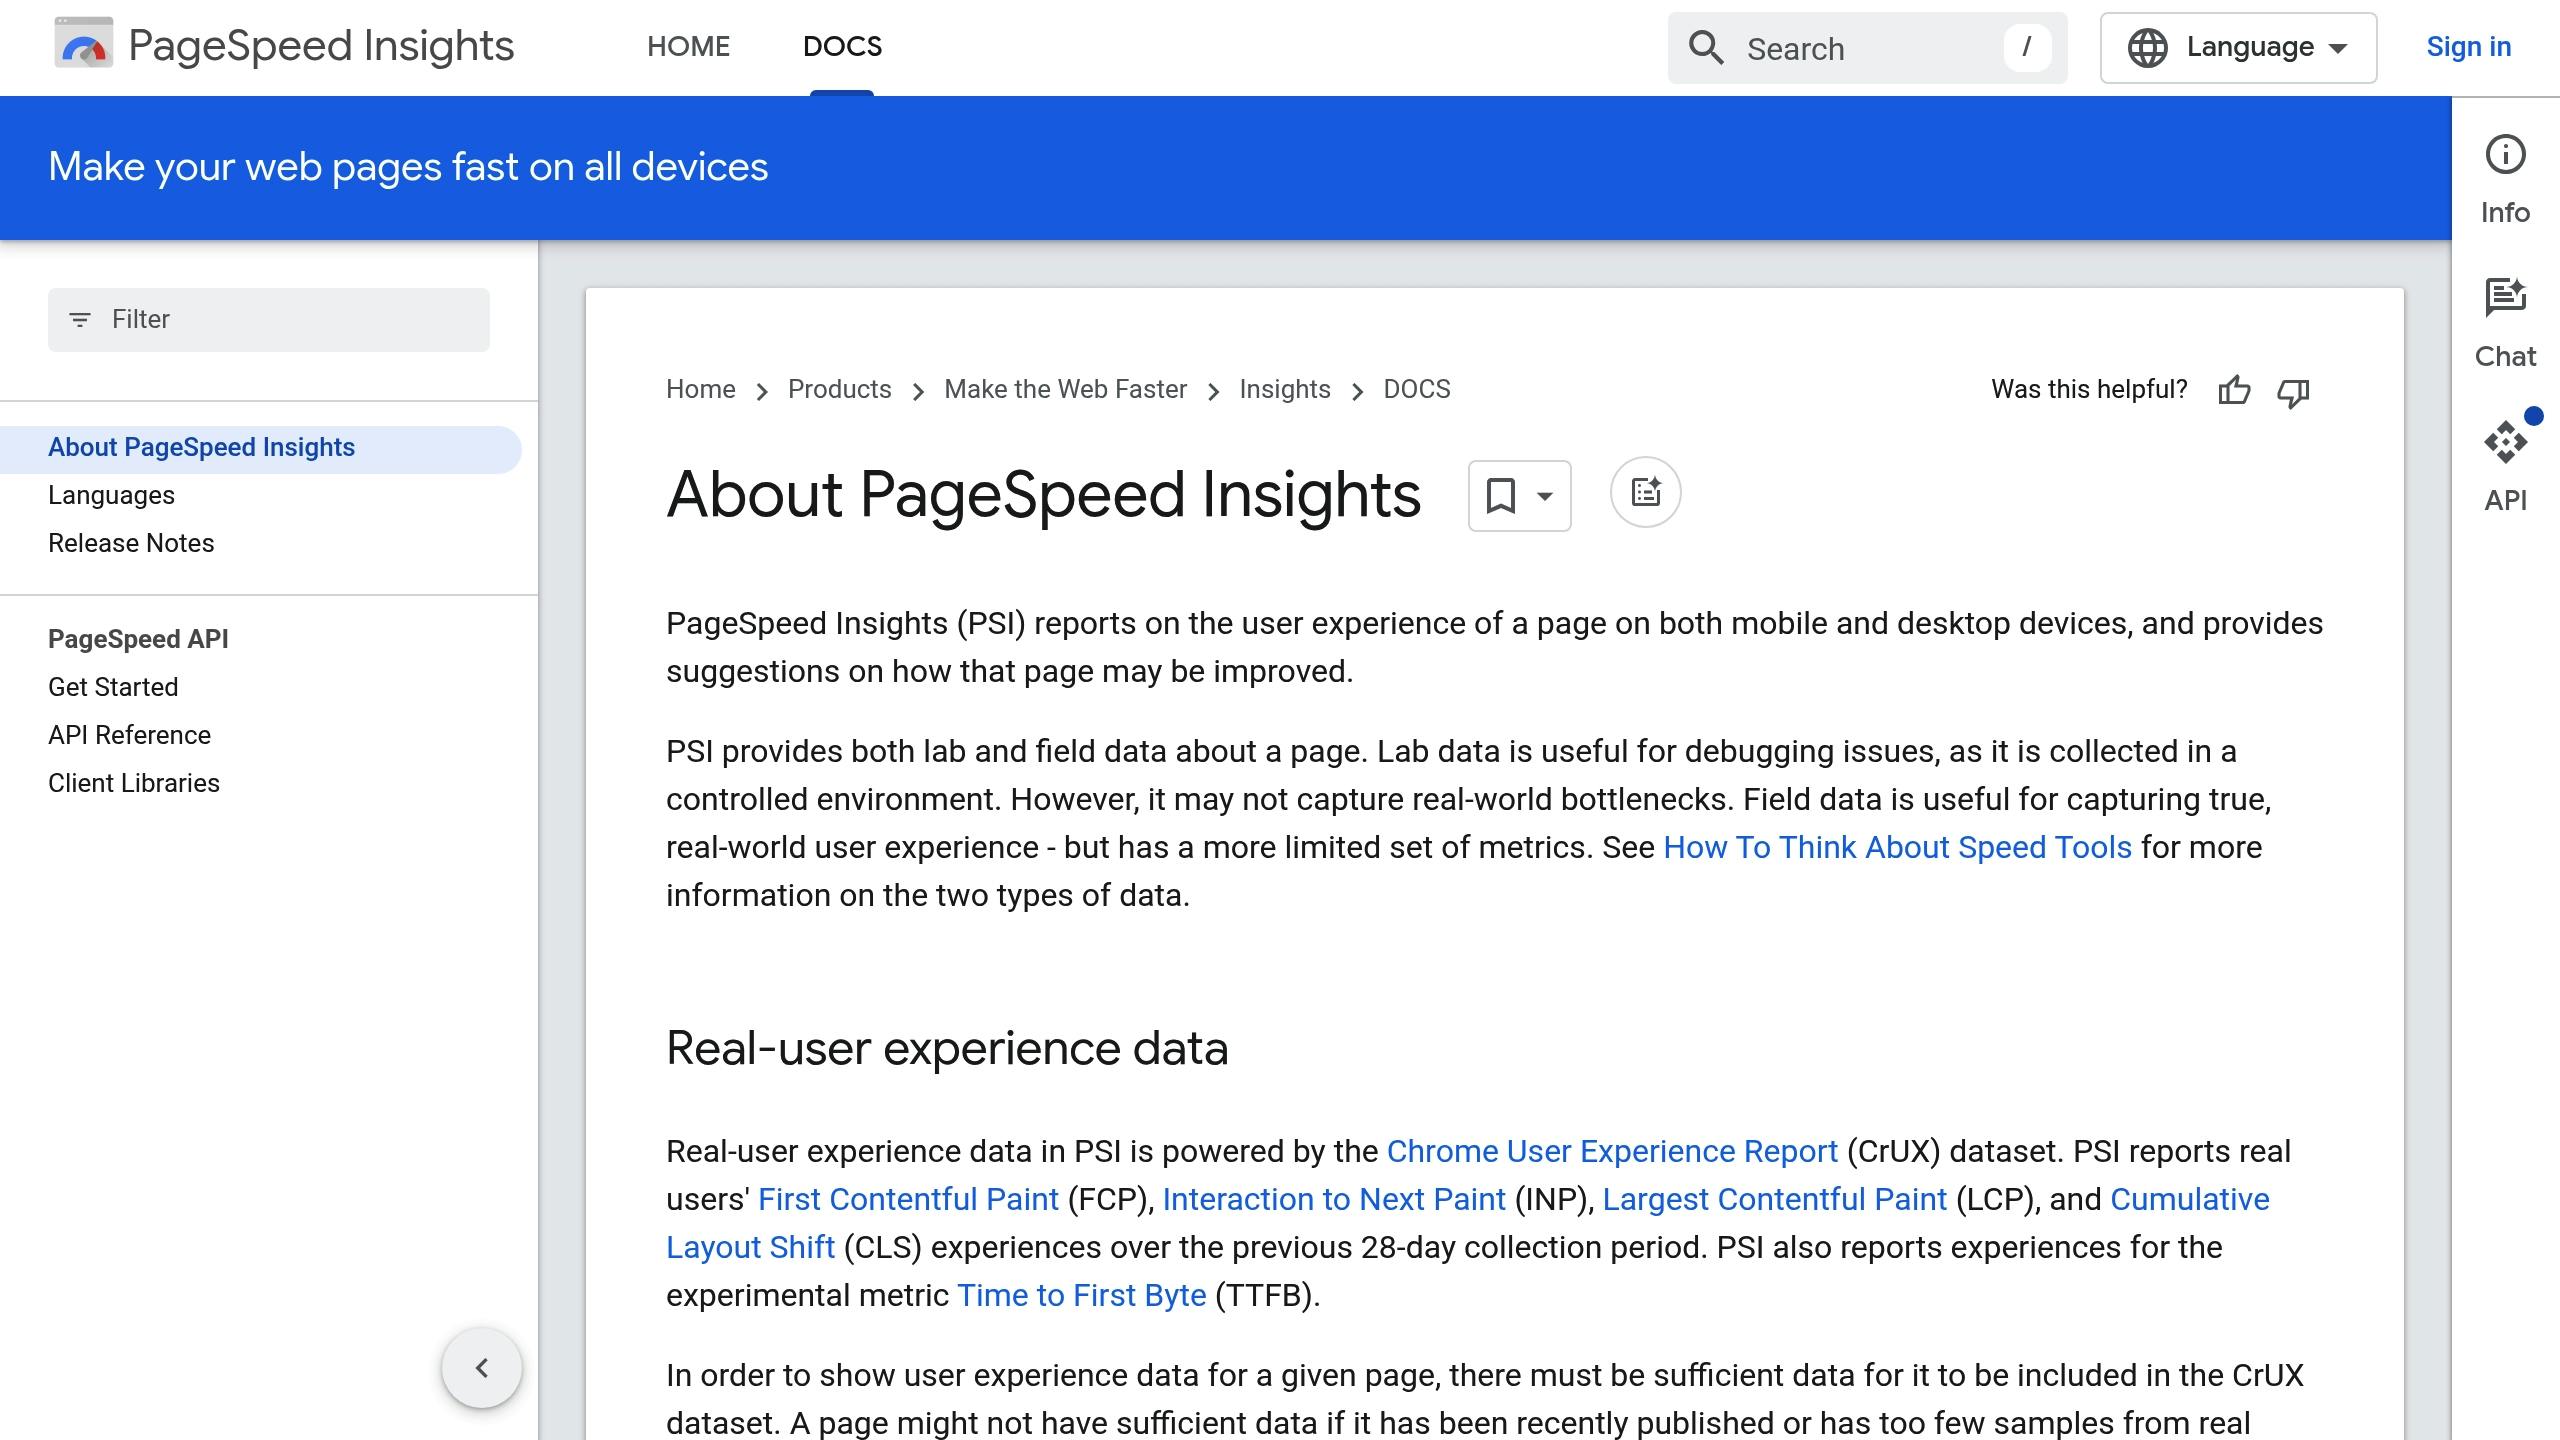The image size is (2560, 1440).
Task: Click the Search input field
Action: point(1867,48)
